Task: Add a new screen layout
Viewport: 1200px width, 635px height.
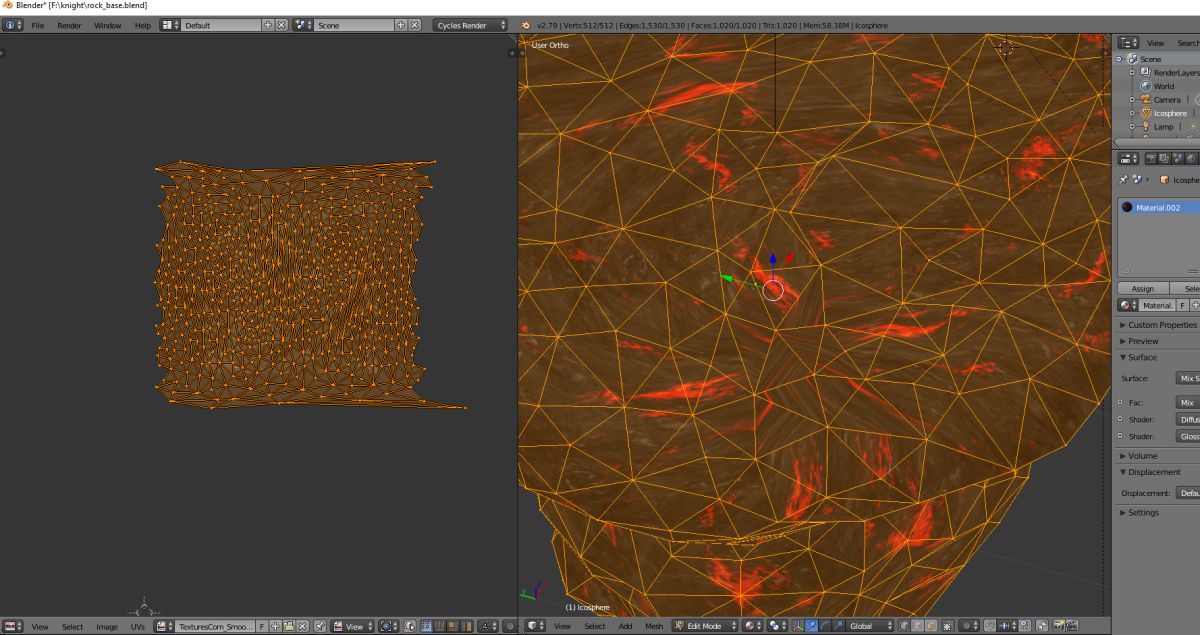Action: pos(268,24)
